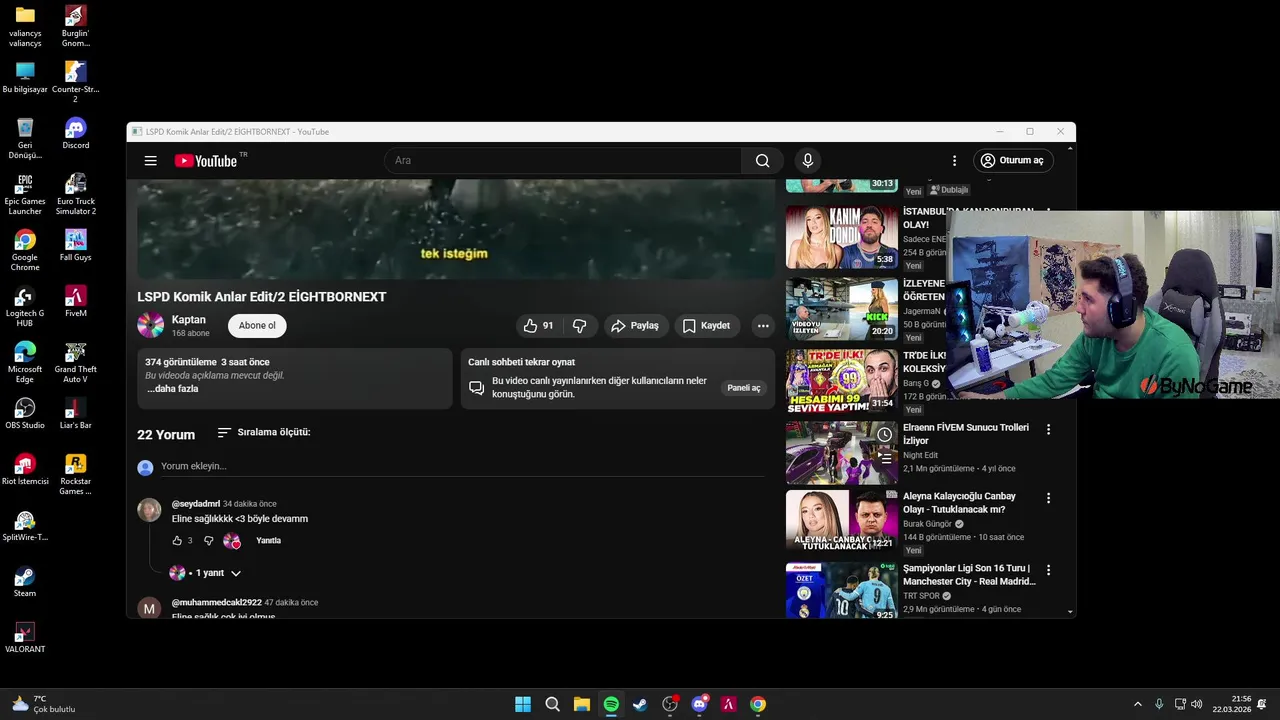Dislike the @seydadmrl comment
This screenshot has height=720, width=1280.
(x=208, y=541)
